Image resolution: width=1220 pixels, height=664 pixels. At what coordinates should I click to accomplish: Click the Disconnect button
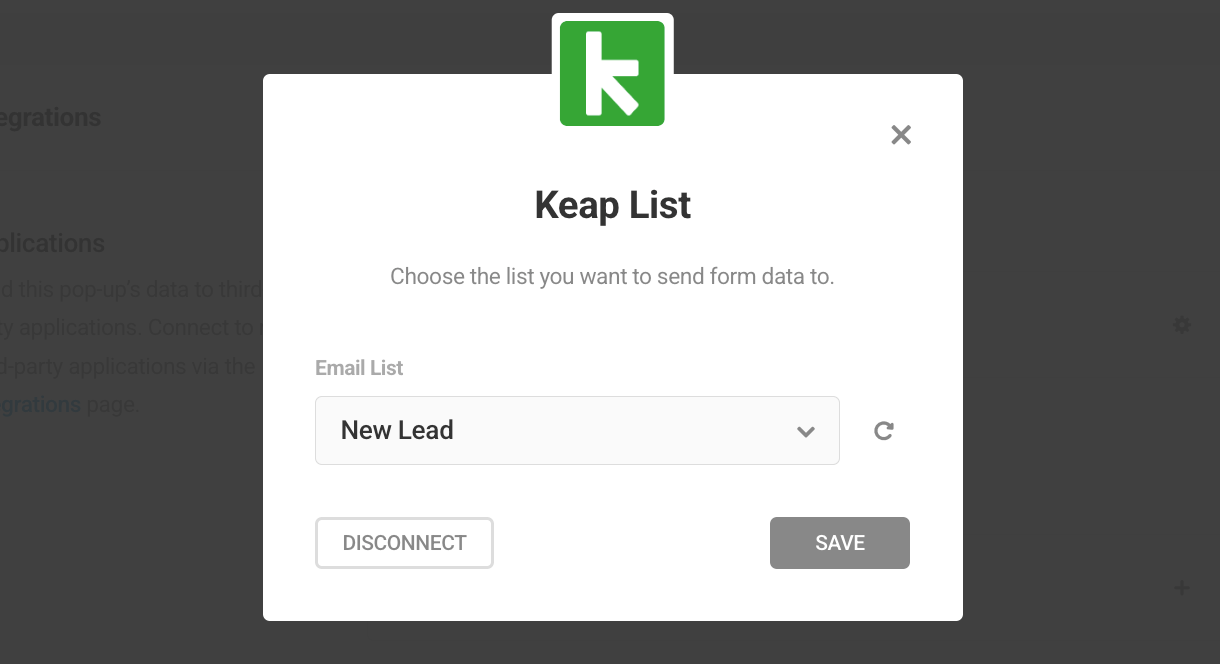pos(404,542)
